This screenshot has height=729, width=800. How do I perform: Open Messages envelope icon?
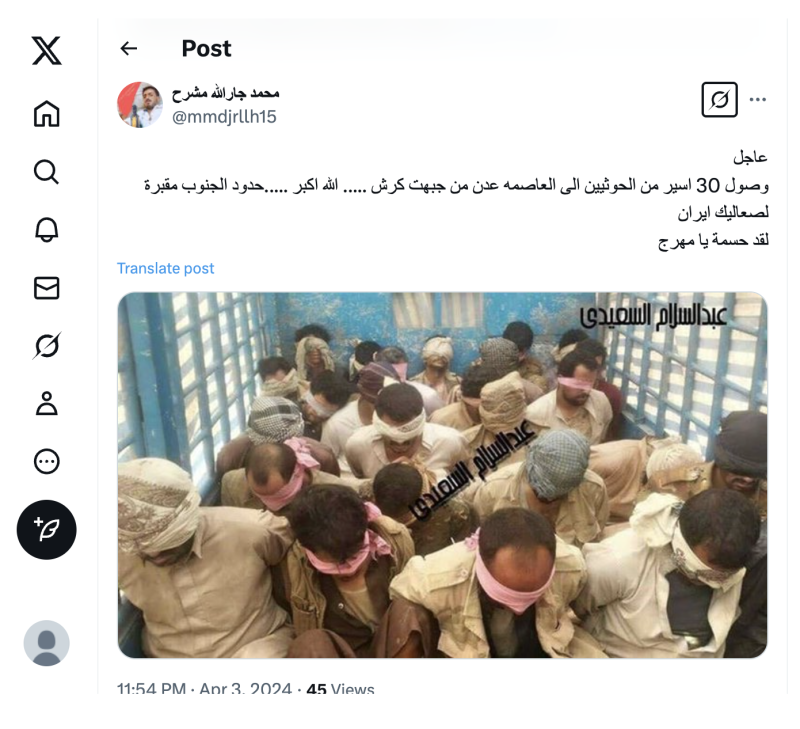pos(46,288)
